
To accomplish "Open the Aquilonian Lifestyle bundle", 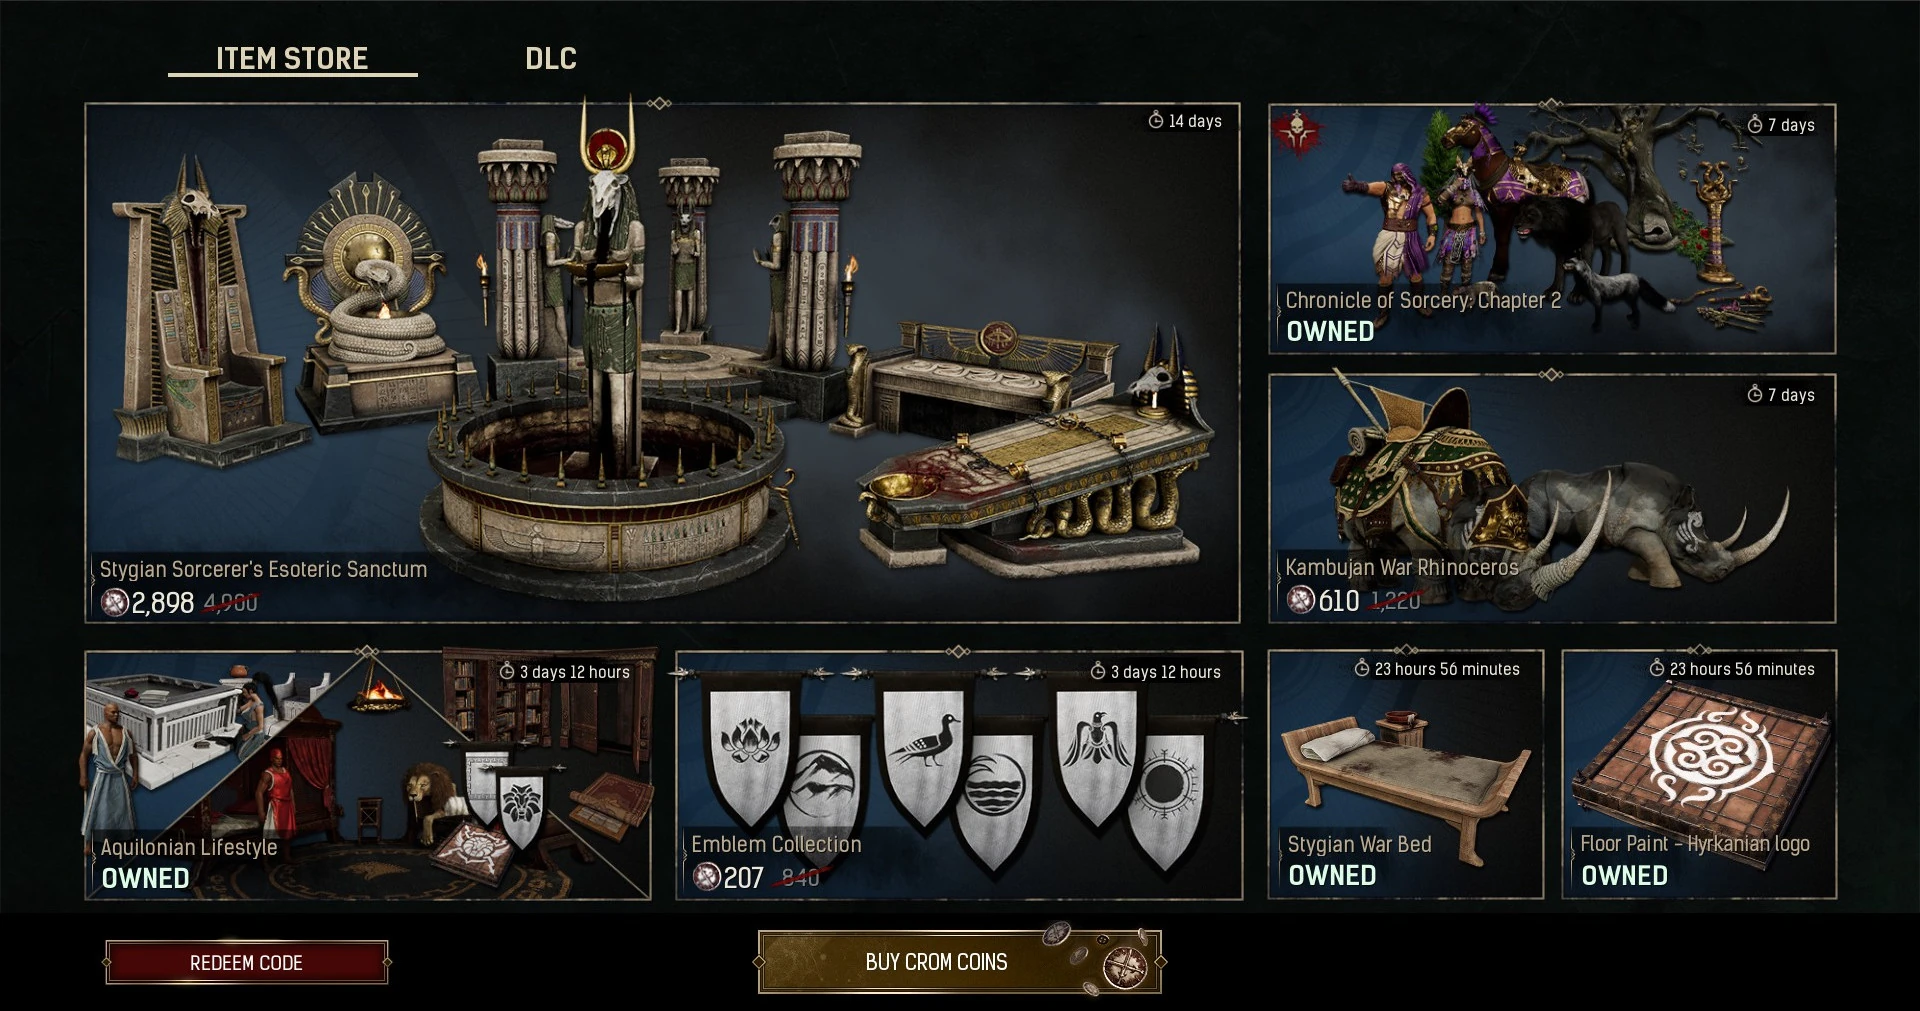I will [368, 775].
